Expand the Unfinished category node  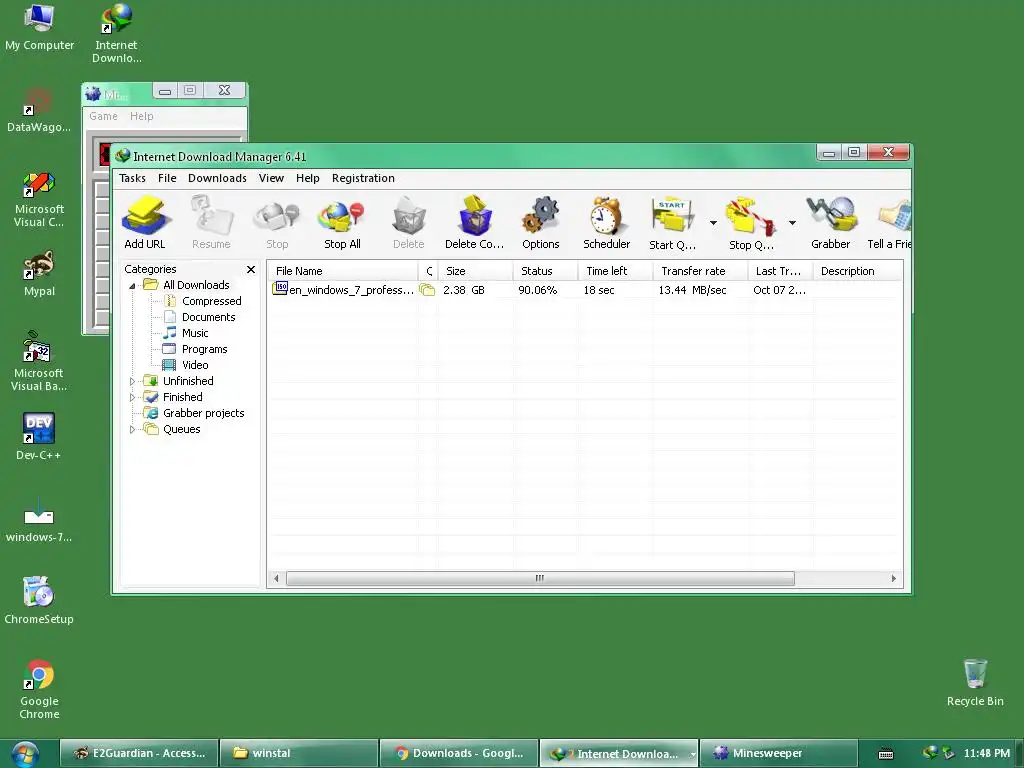click(133, 381)
